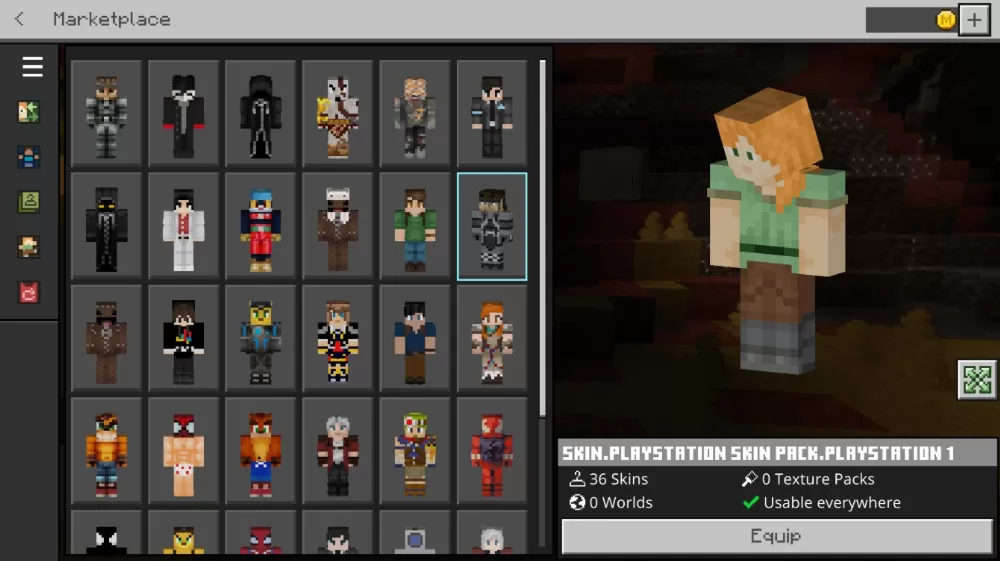Select the red armored robot skin
Screen dimensions: 1000x561
click(x=492, y=451)
